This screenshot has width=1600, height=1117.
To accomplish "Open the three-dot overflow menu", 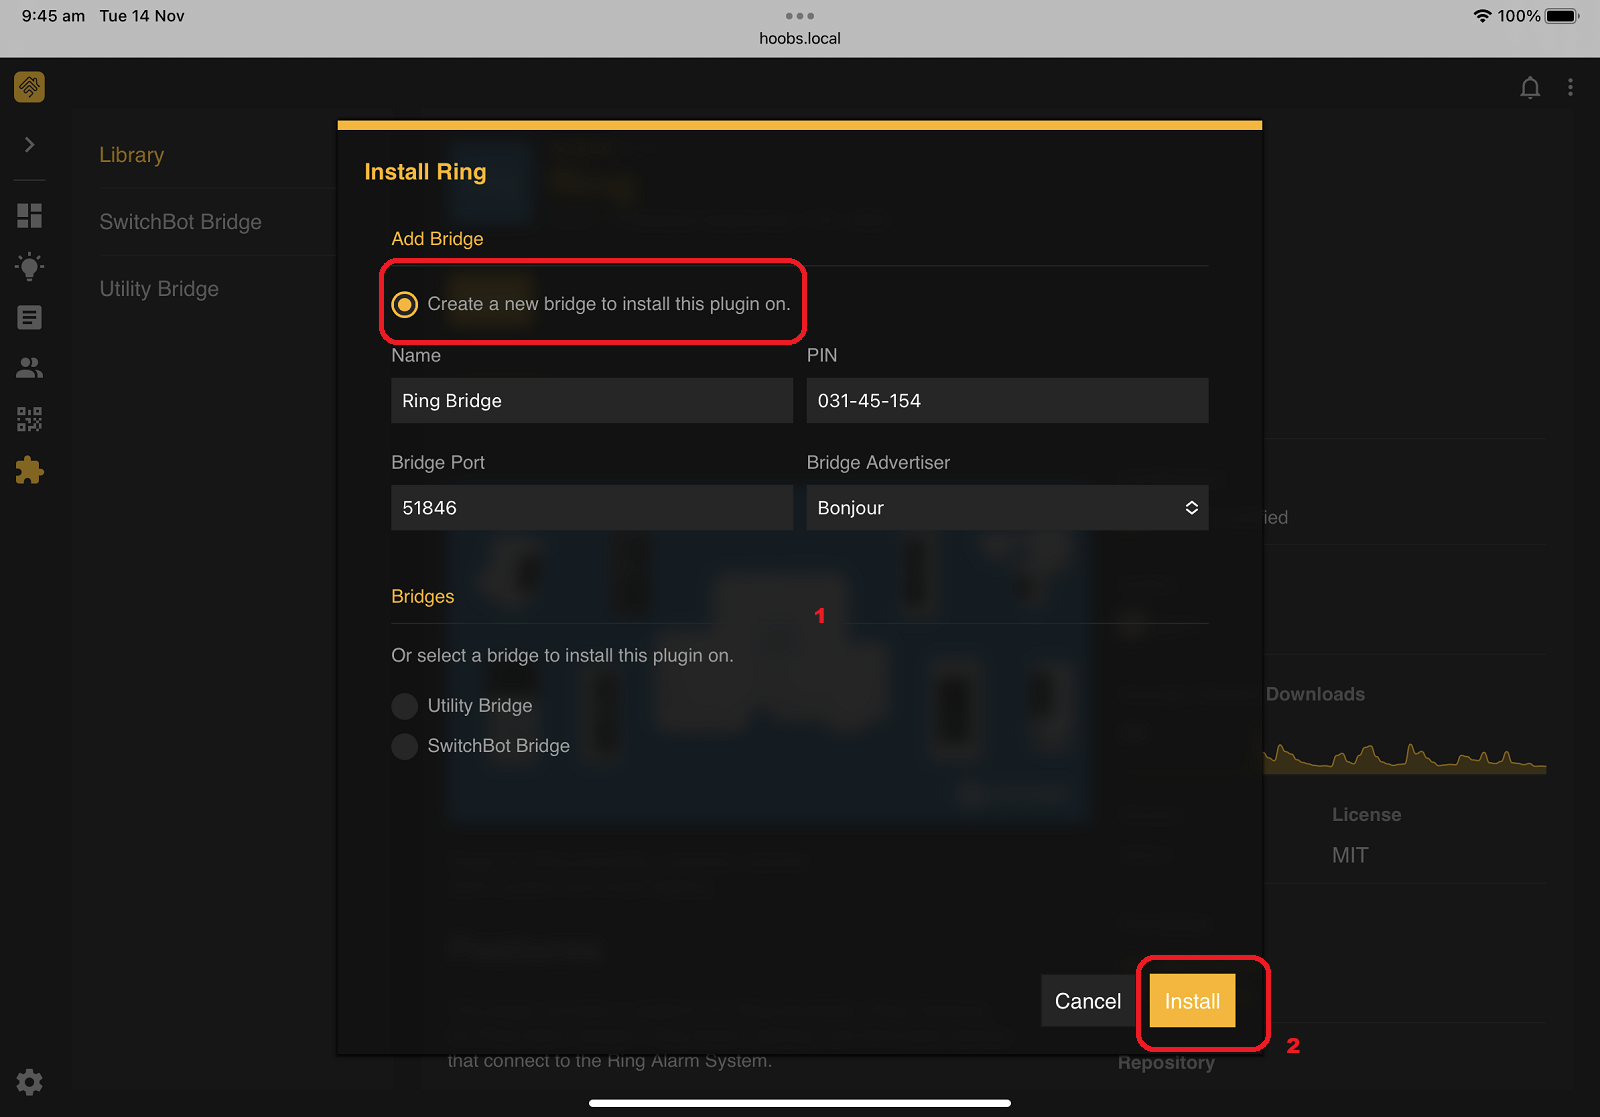I will (x=1570, y=87).
